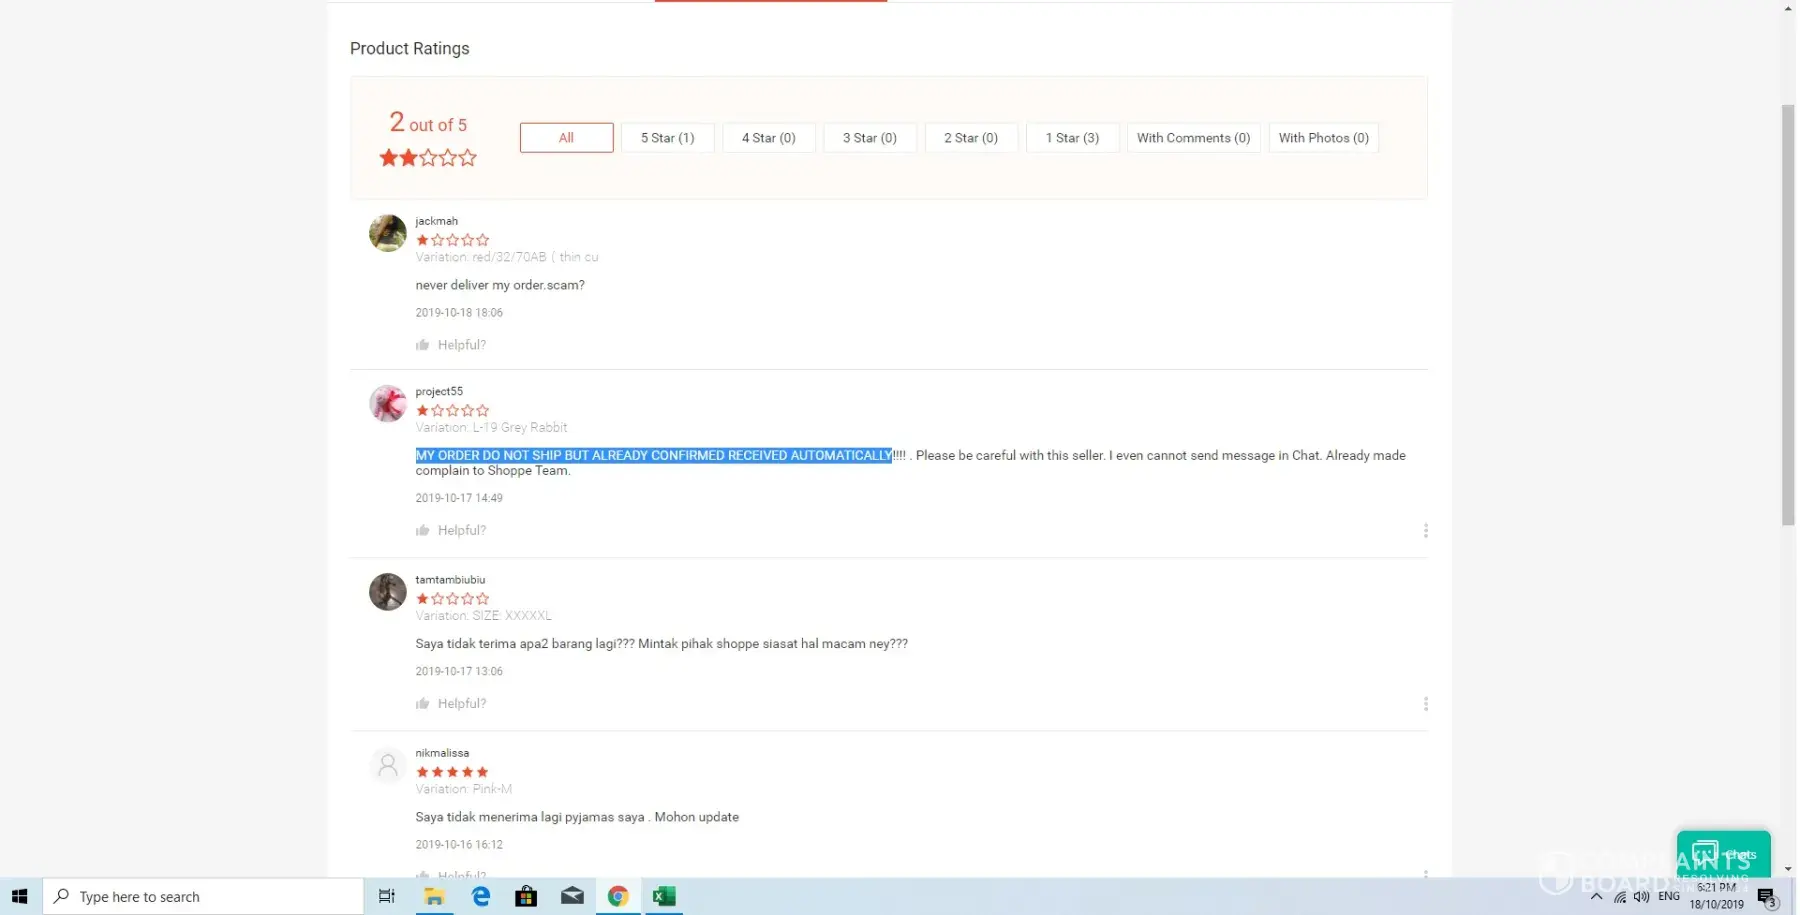This screenshot has width=1800, height=915.
Task: Show only reviews With Photos
Action: [1323, 138]
